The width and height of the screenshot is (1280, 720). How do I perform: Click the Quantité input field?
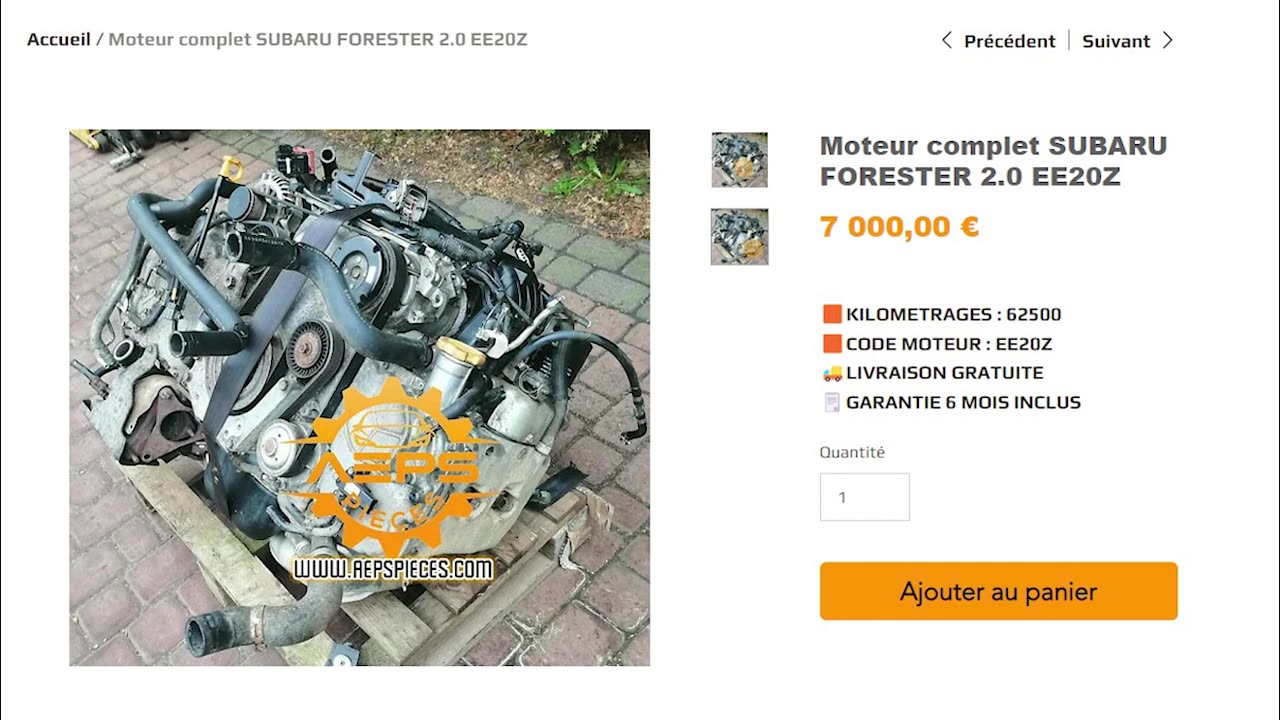[x=865, y=497]
